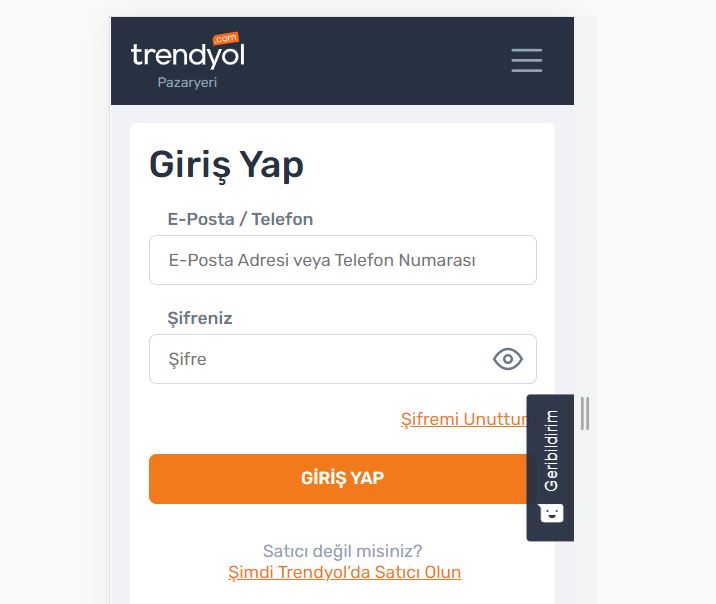Follow the Şimdi Trendyol'da Satıcı Olun link
The width and height of the screenshot is (716, 604).
point(345,572)
